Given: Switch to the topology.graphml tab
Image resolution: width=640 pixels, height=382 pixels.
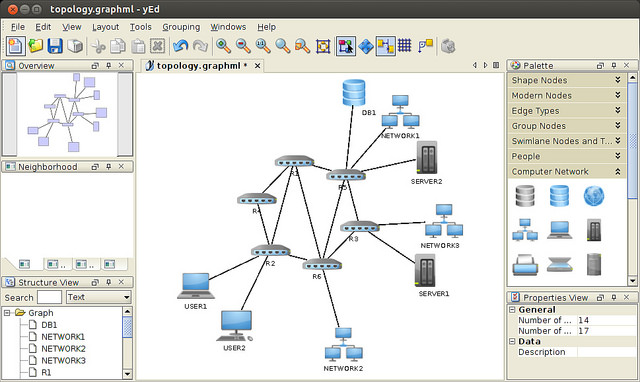Looking at the screenshot, I should (x=198, y=66).
